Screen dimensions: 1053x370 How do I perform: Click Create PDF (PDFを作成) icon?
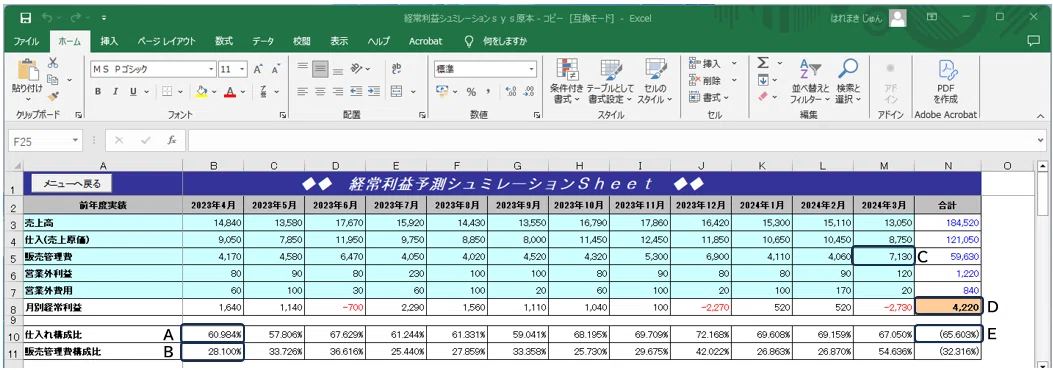946,81
